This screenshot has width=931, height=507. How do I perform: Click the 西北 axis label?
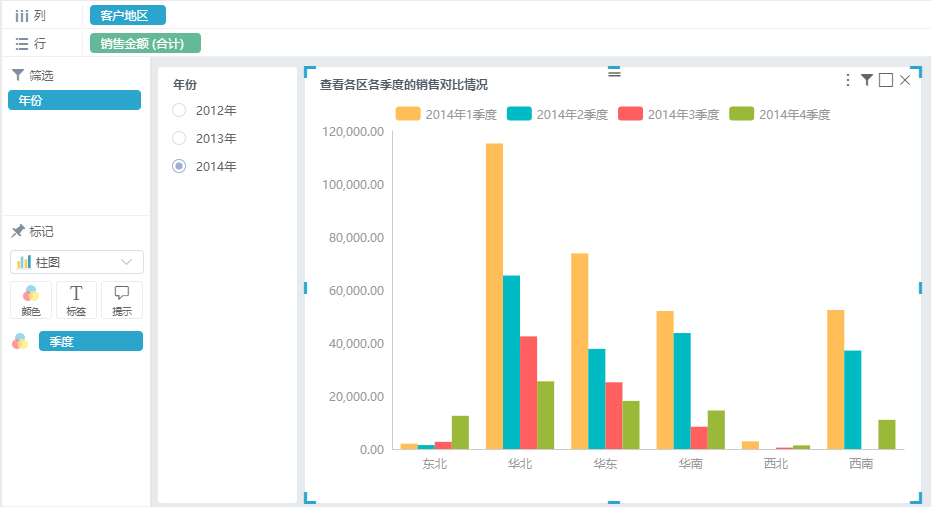pos(776,464)
